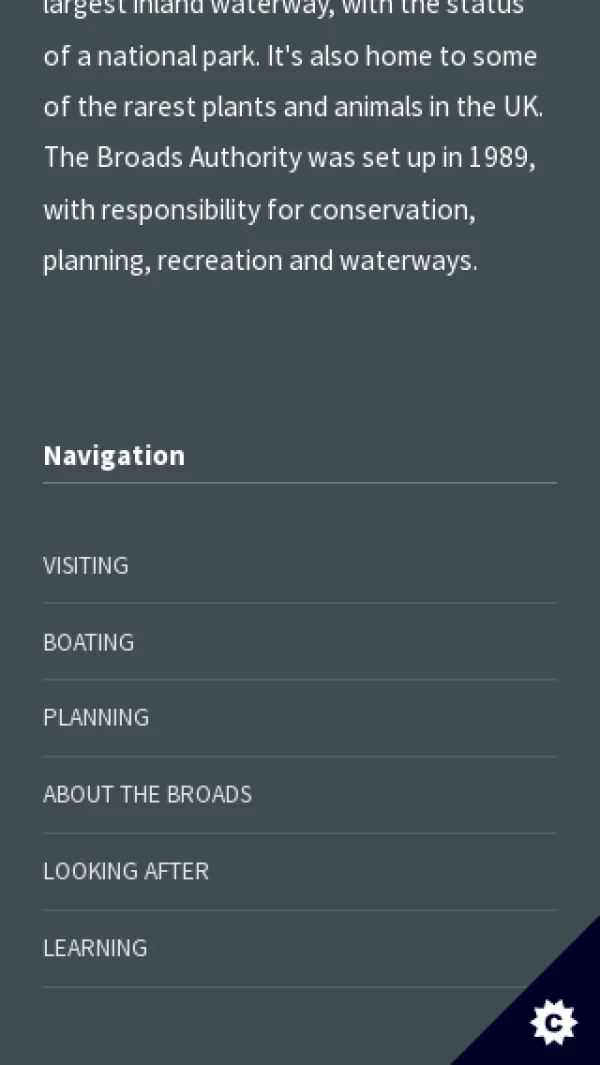Visit the LEARNING navigation link

pyautogui.click(x=95, y=948)
